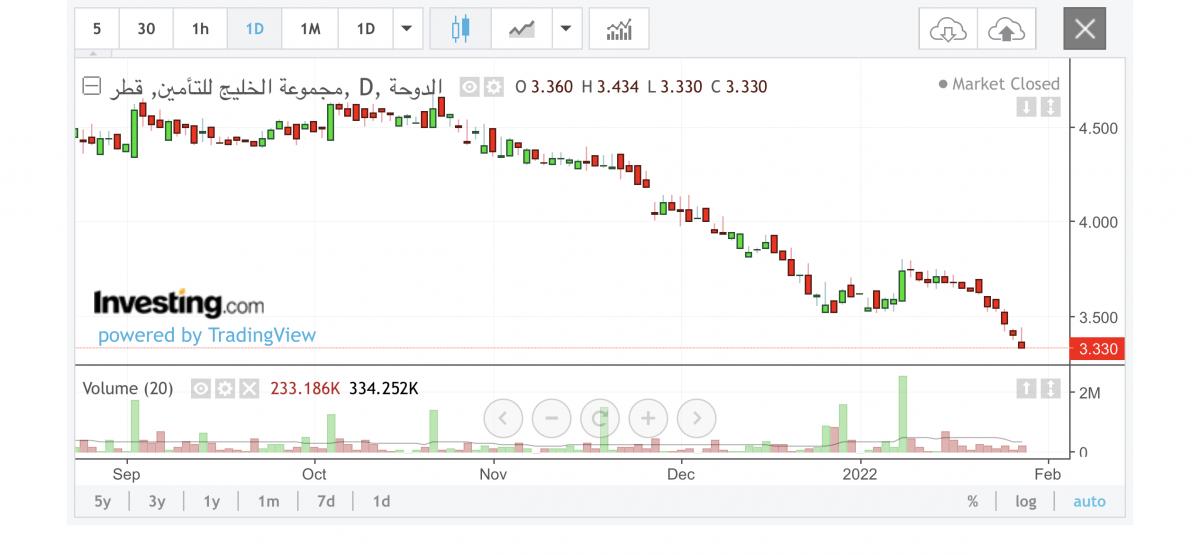Click the 2022 label on time axis
This screenshot has width=1200, height=555.
click(860, 474)
